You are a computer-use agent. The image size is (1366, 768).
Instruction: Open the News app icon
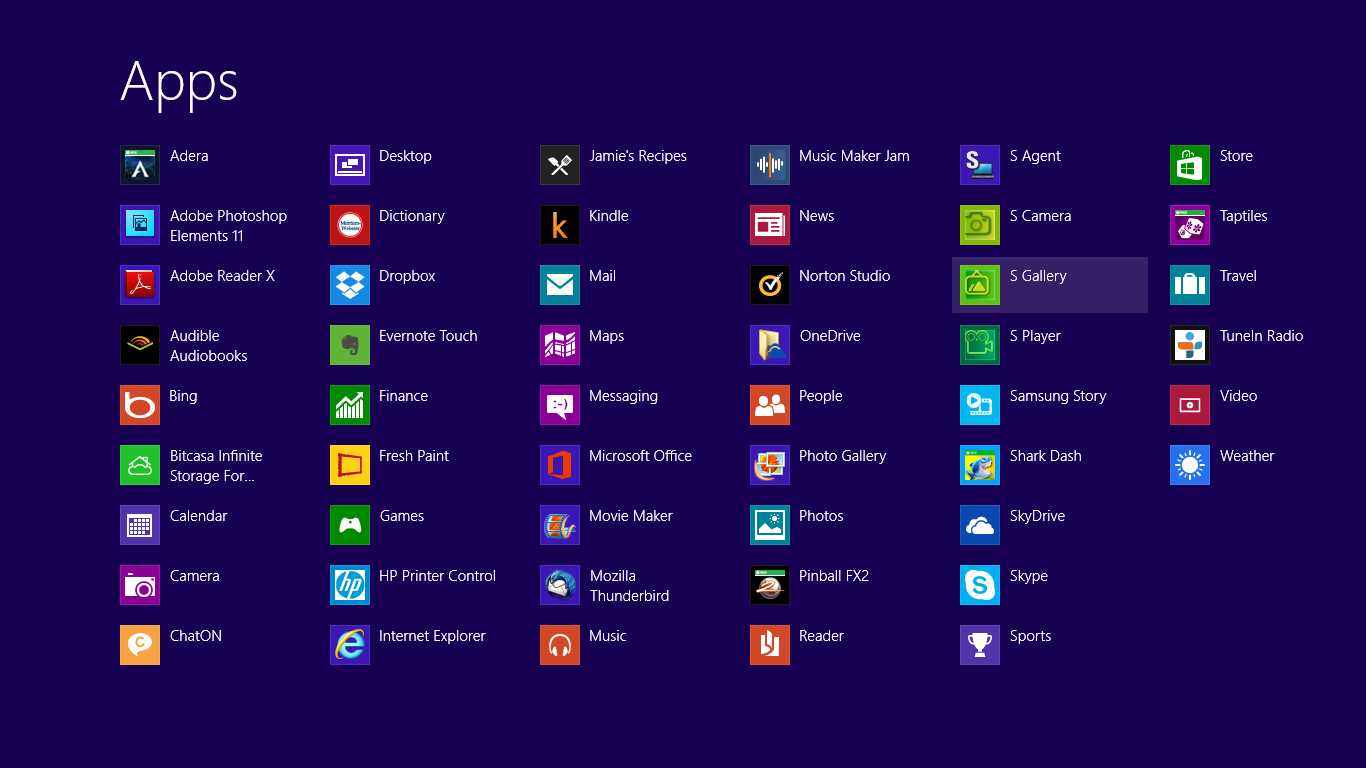pyautogui.click(x=770, y=225)
